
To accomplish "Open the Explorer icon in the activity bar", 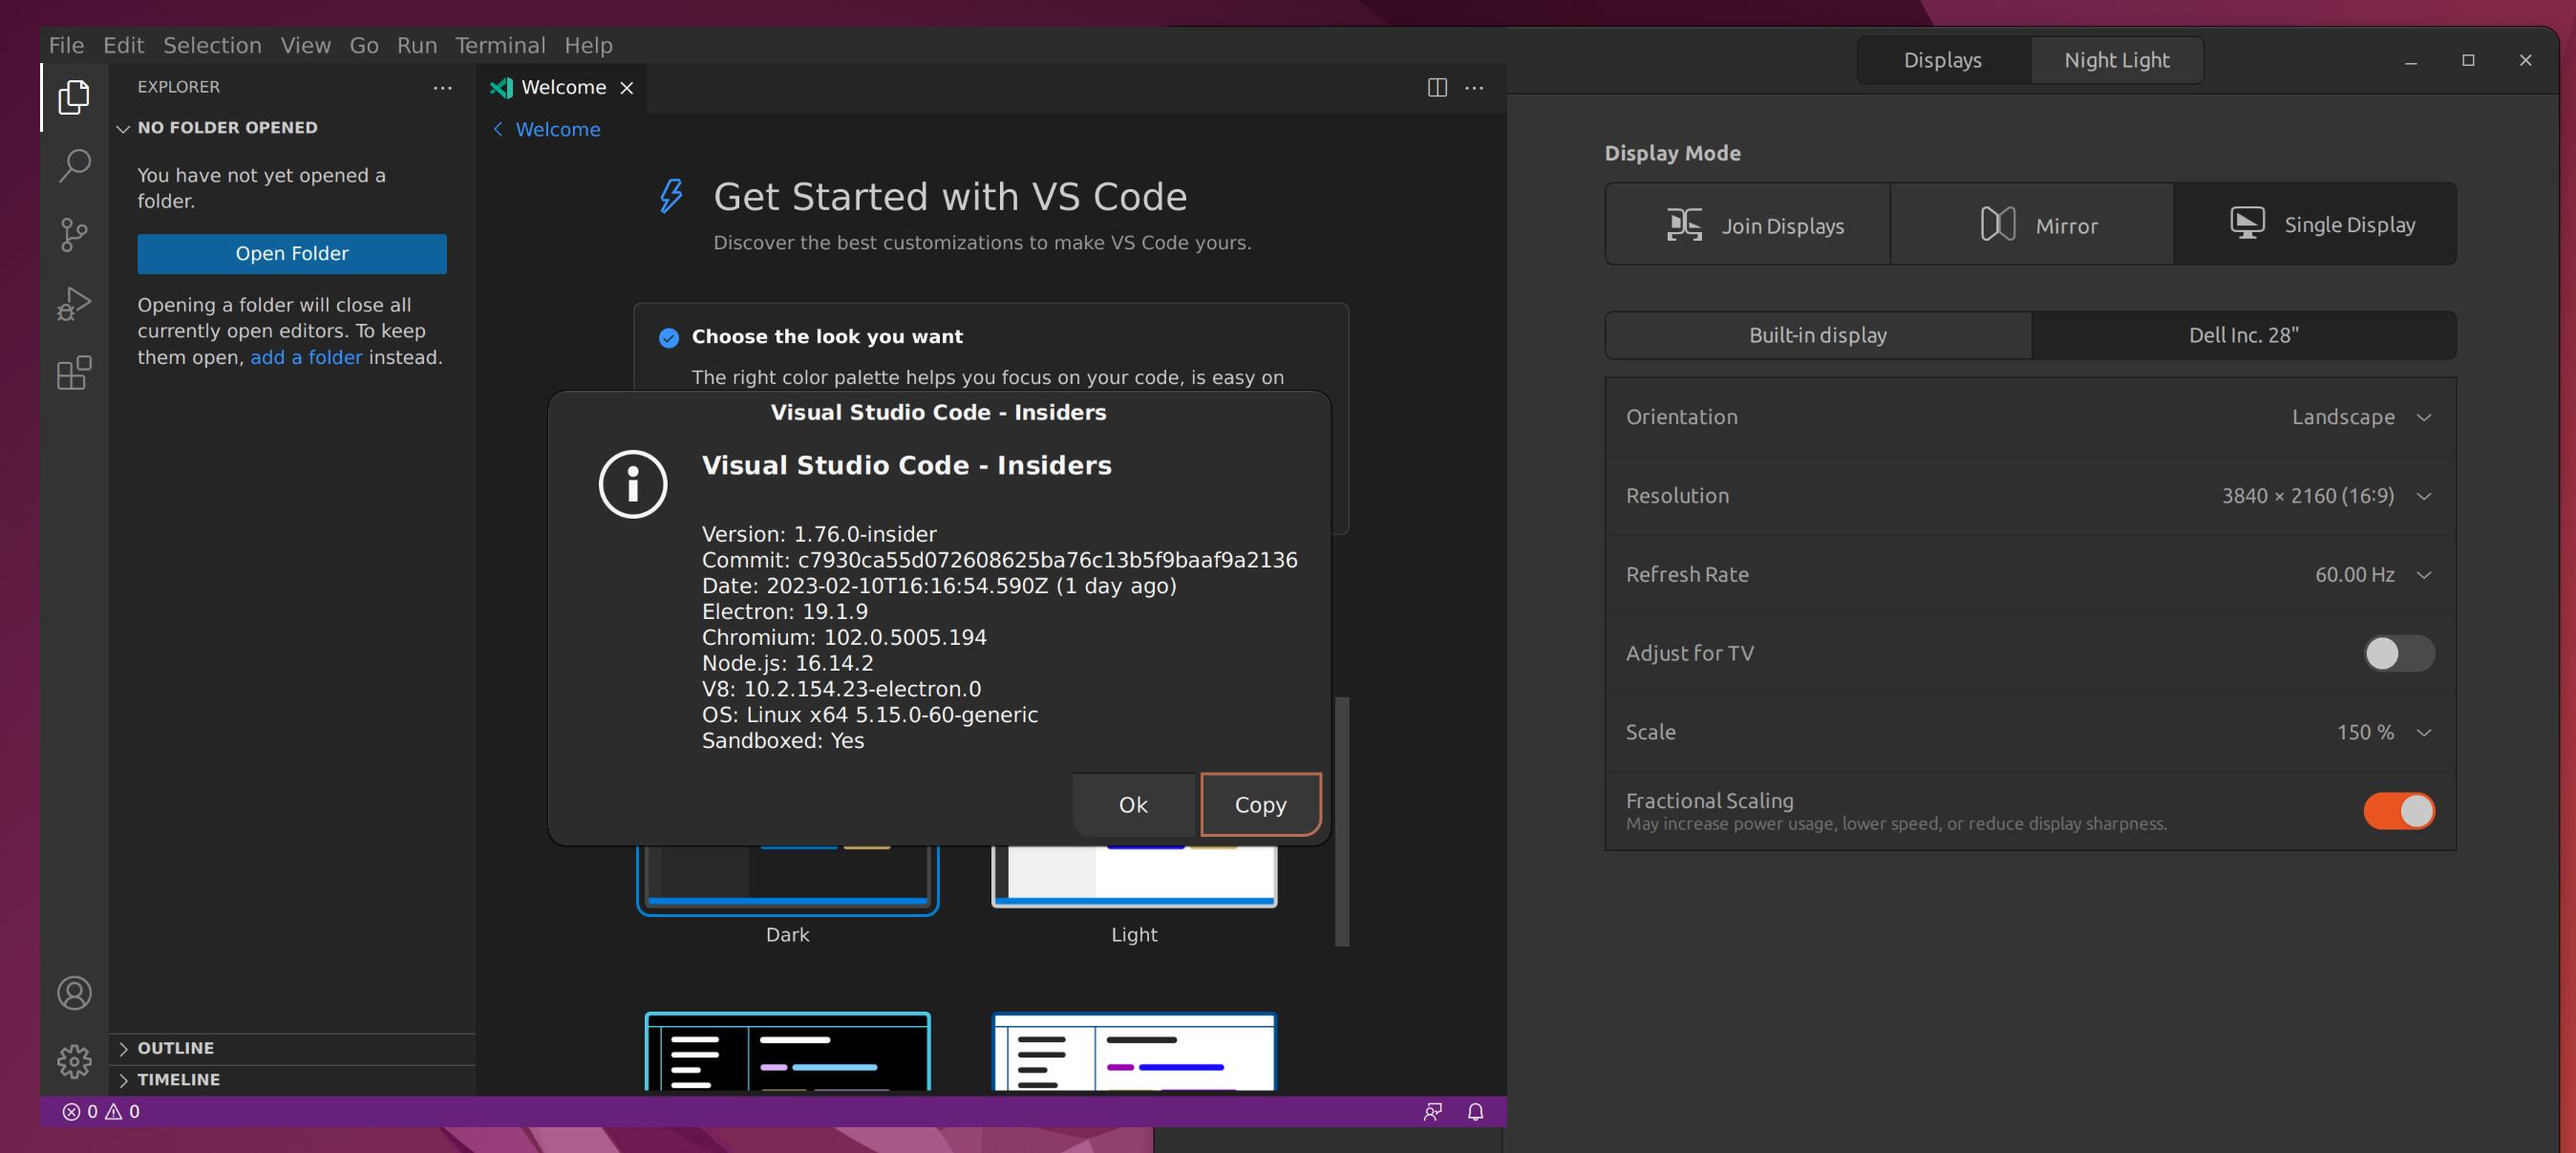I will point(74,97).
